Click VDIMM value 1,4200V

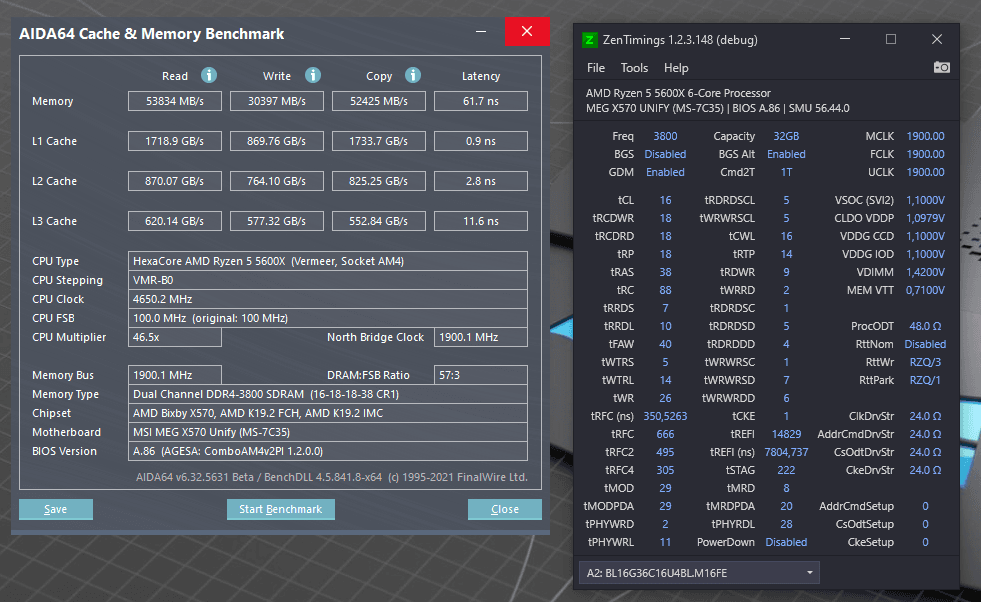tap(925, 272)
